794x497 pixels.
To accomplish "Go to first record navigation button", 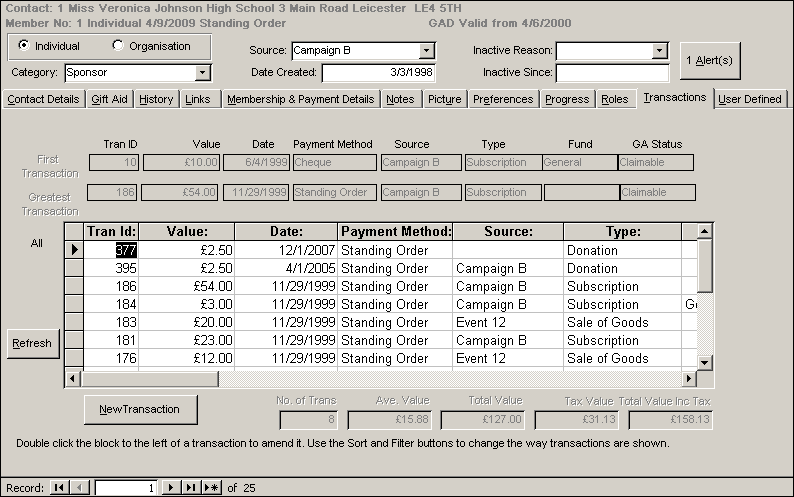I will click(59, 487).
